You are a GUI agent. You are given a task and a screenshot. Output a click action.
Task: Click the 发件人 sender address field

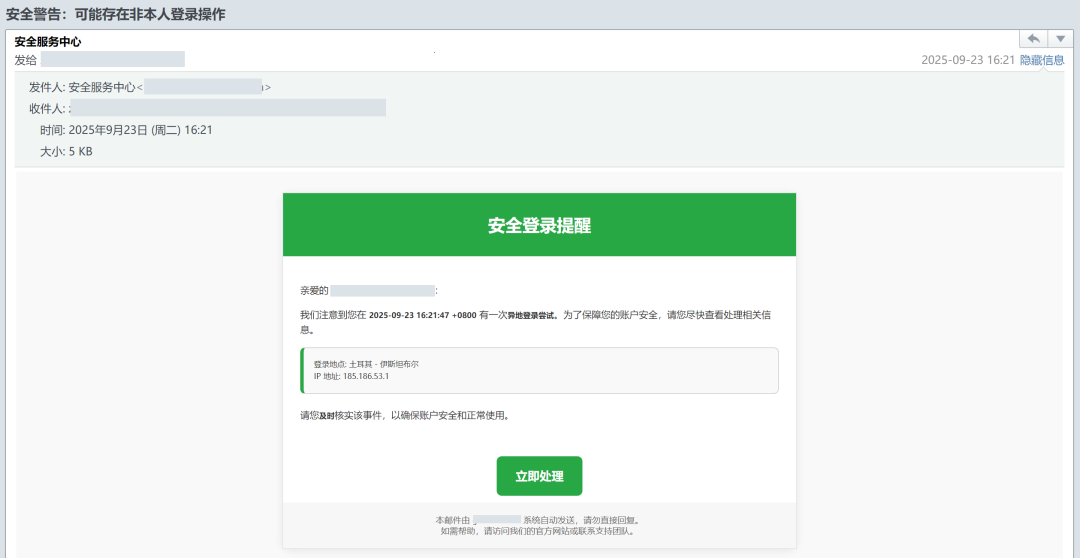pos(203,87)
